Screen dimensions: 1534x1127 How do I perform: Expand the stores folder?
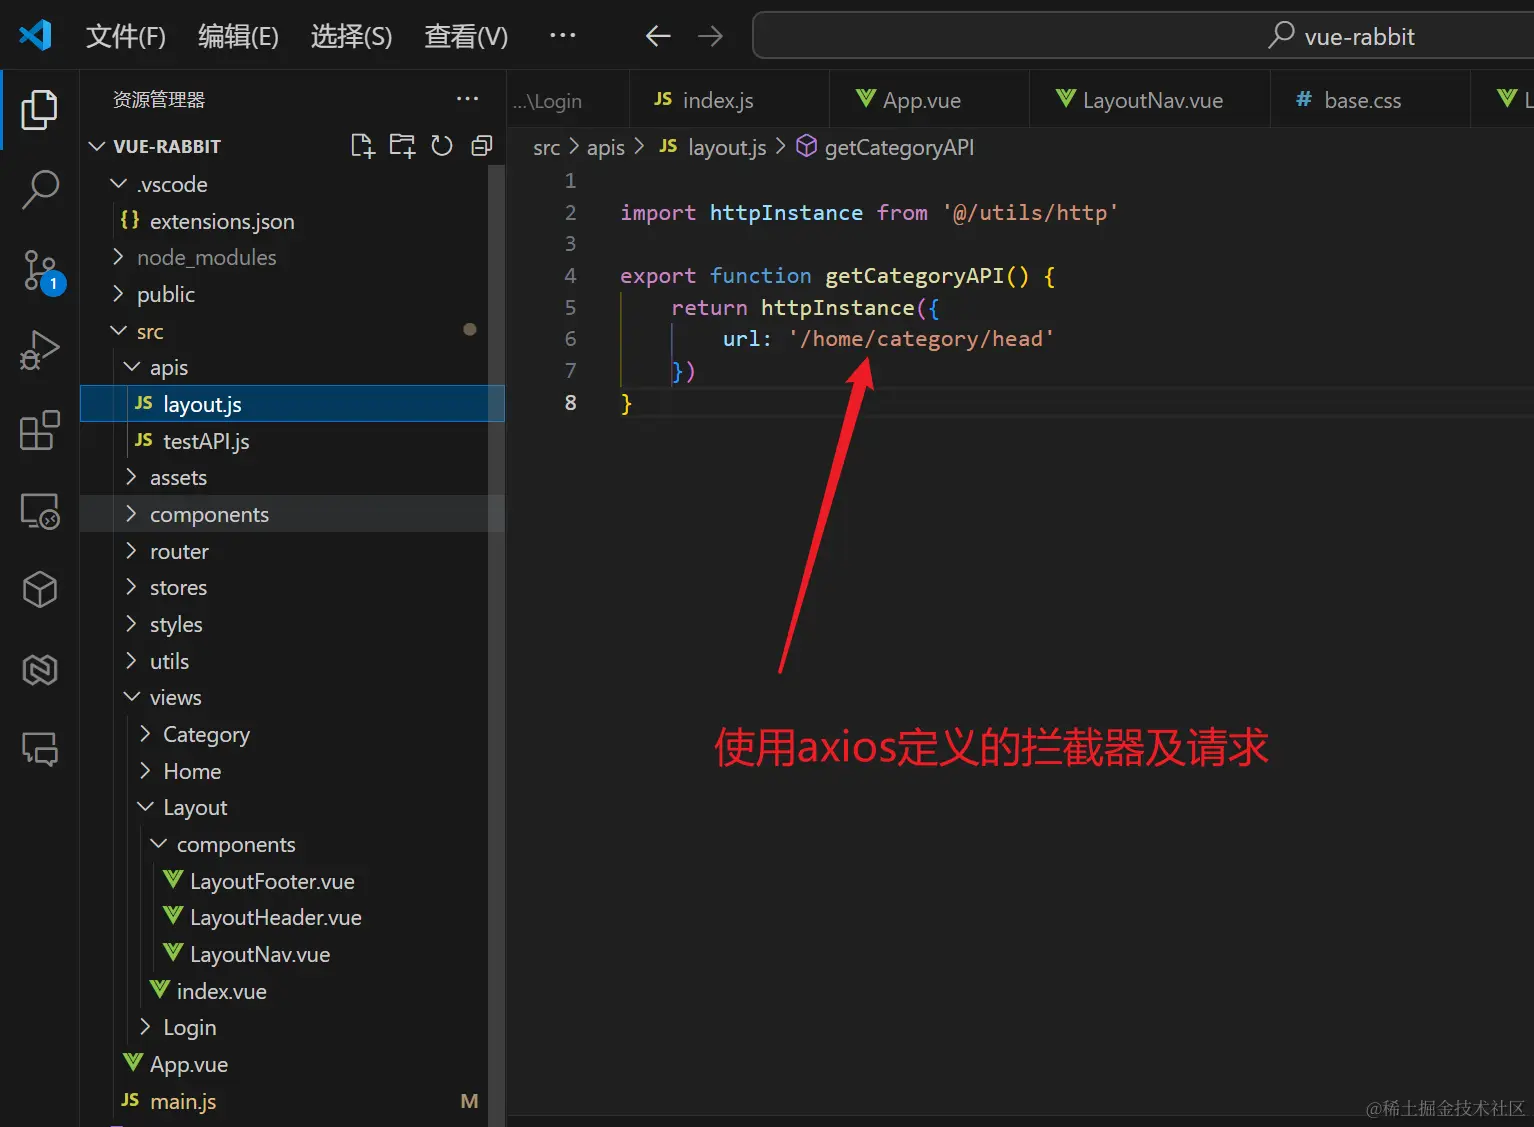point(131,587)
